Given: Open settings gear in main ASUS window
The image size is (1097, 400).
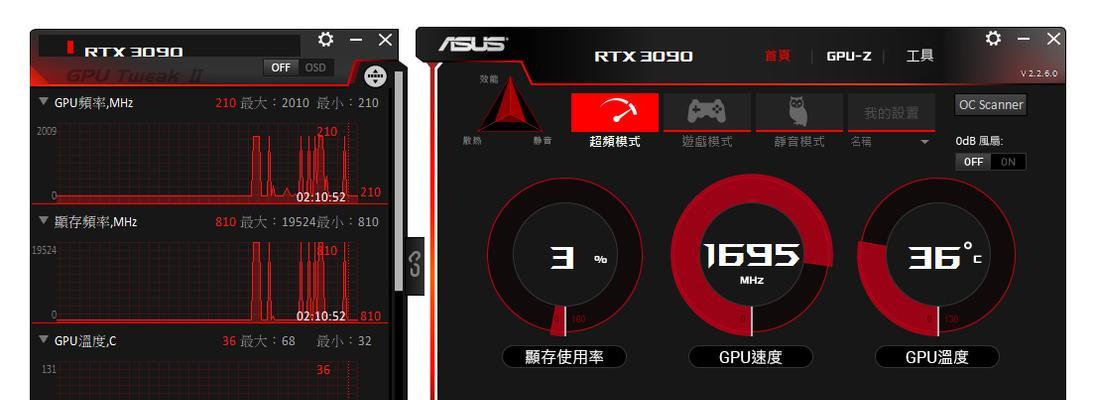Looking at the screenshot, I should [993, 38].
